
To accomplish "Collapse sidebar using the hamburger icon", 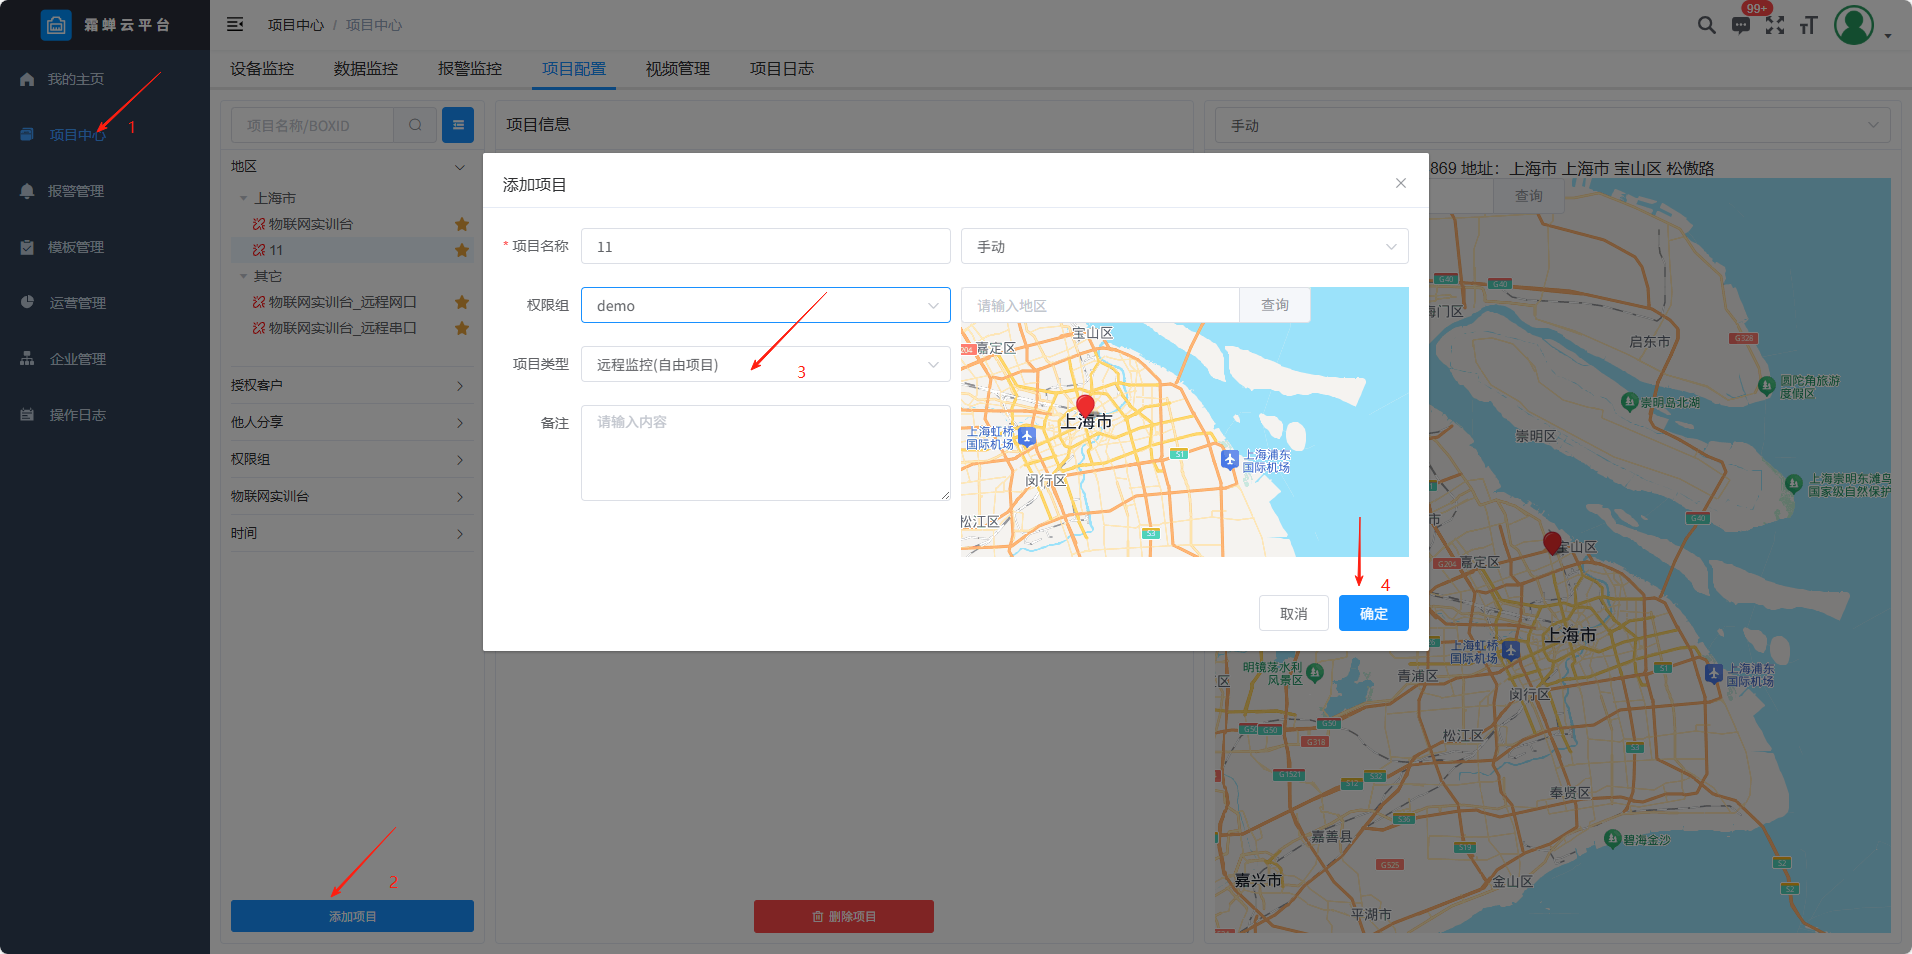I will 235,24.
